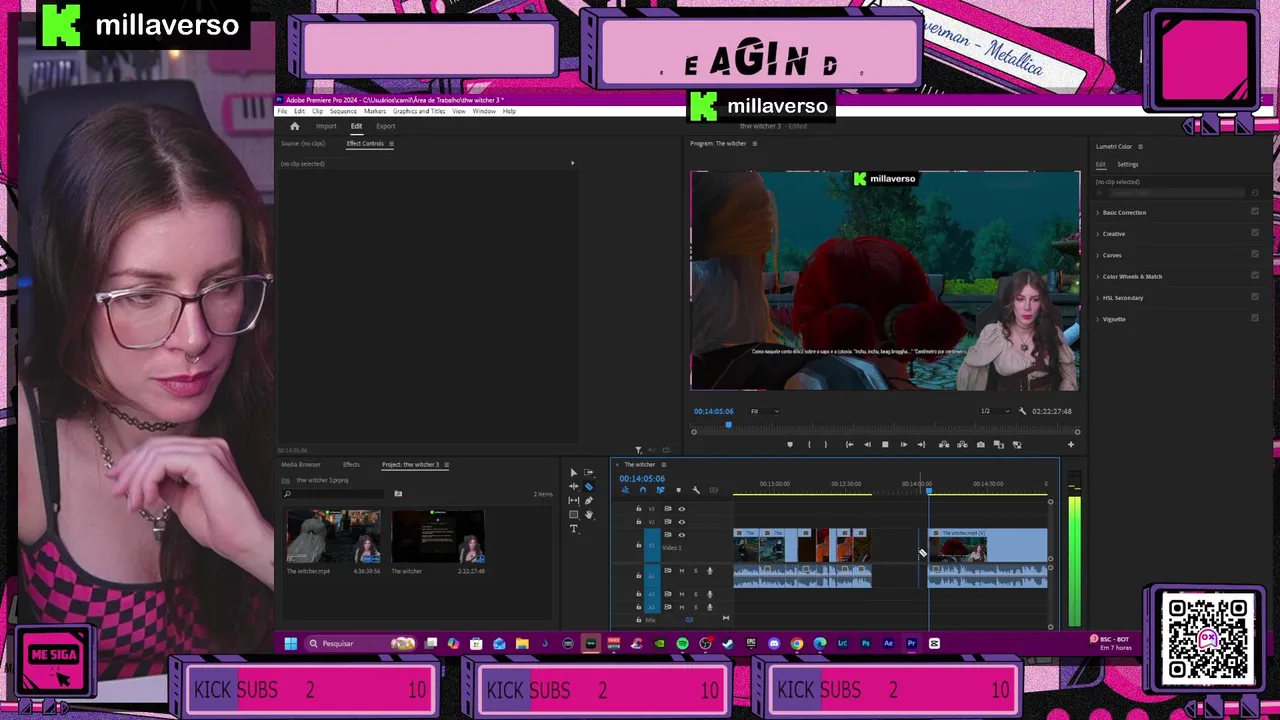
Task: Select the Selection tool in the tools panel
Action: pos(574,473)
